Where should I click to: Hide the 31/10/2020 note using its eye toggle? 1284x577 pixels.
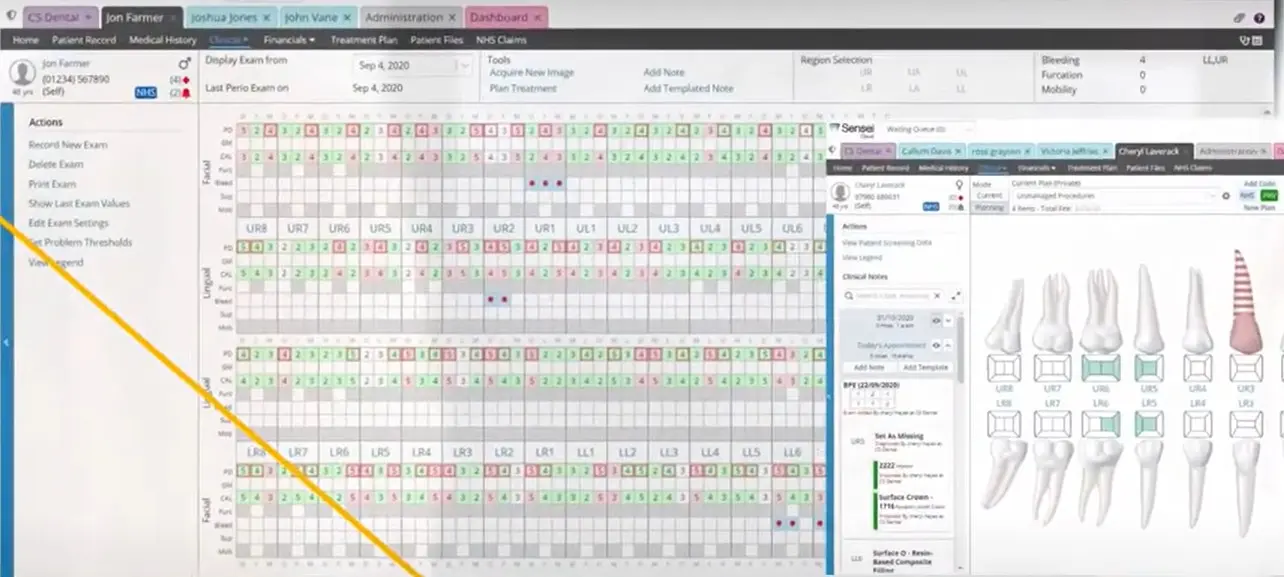[936, 320]
